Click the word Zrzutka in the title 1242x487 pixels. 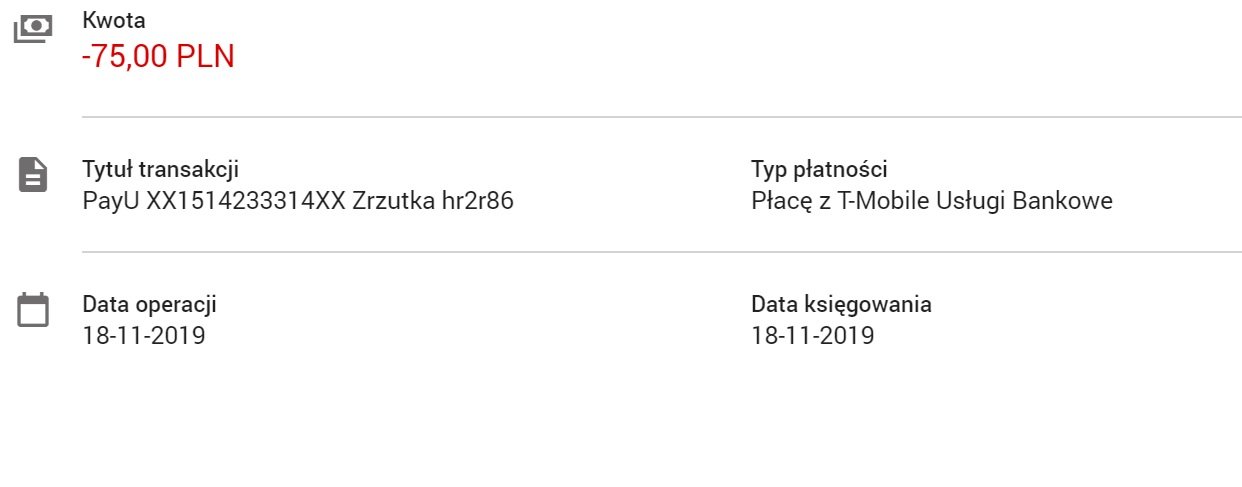click(x=393, y=201)
